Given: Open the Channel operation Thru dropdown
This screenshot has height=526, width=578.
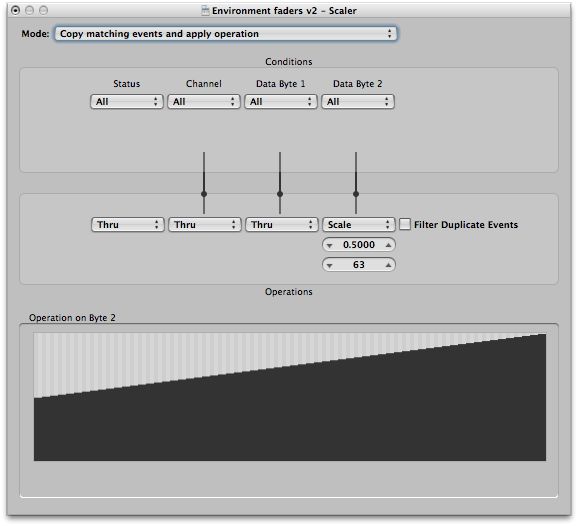Looking at the screenshot, I should 205,224.
